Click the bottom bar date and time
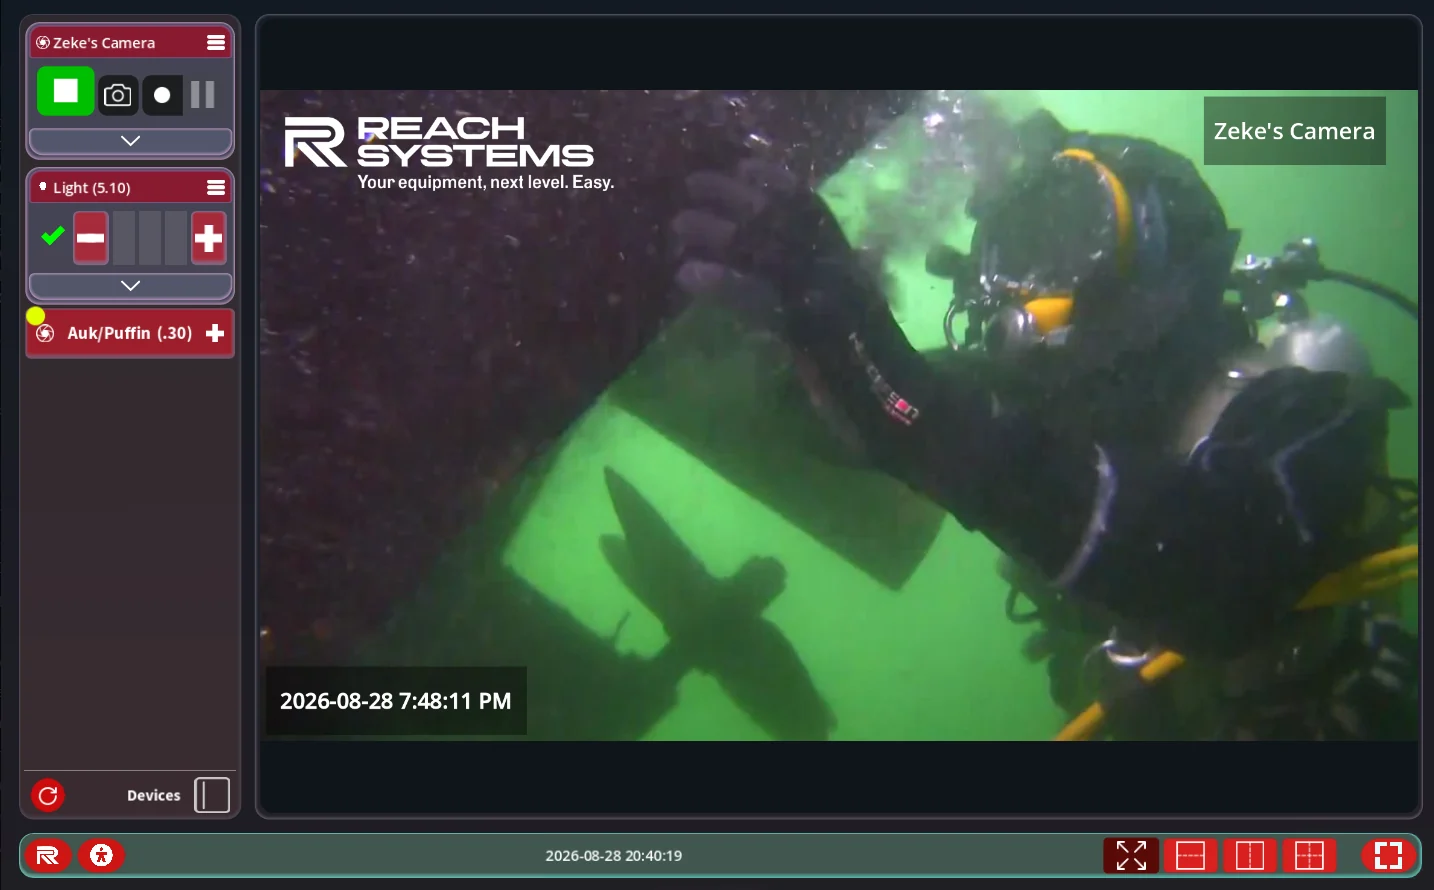 (x=614, y=856)
